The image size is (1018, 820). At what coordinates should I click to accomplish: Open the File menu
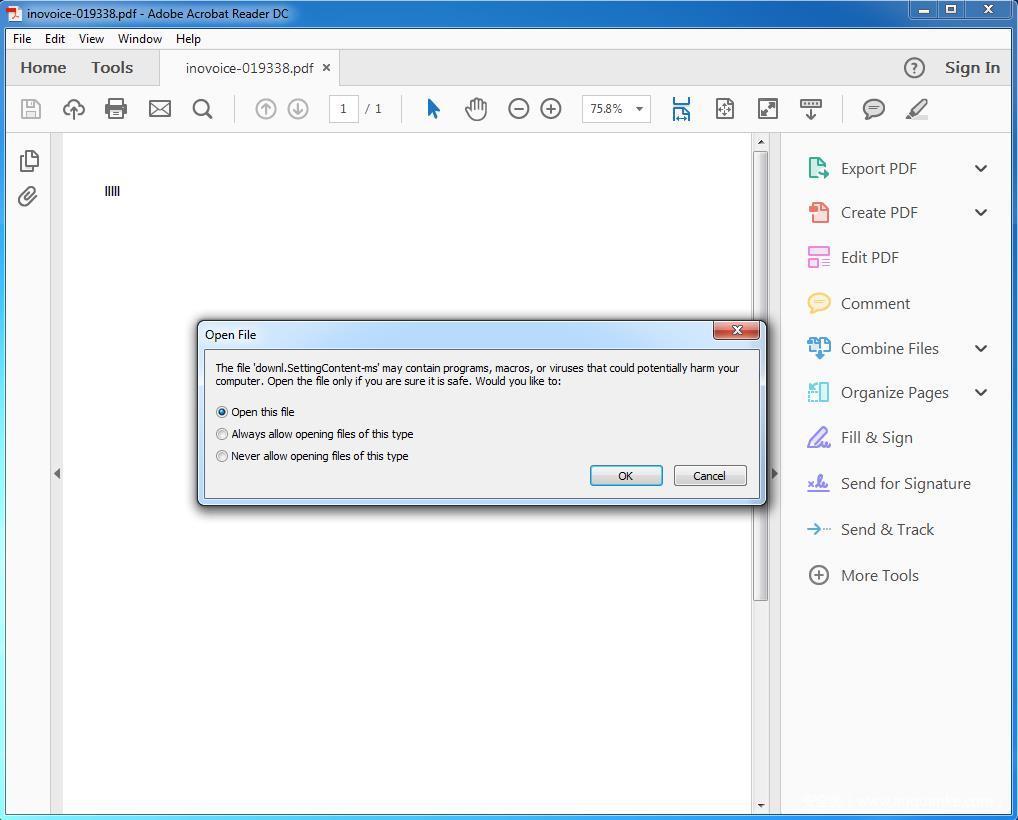point(22,39)
